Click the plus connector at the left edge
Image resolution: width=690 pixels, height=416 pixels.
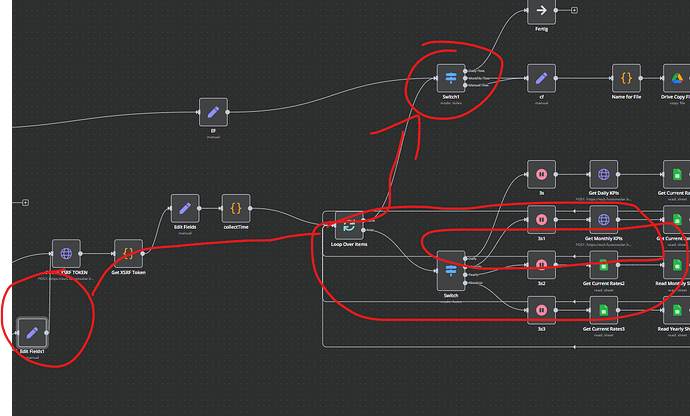pyautogui.click(x=26, y=202)
